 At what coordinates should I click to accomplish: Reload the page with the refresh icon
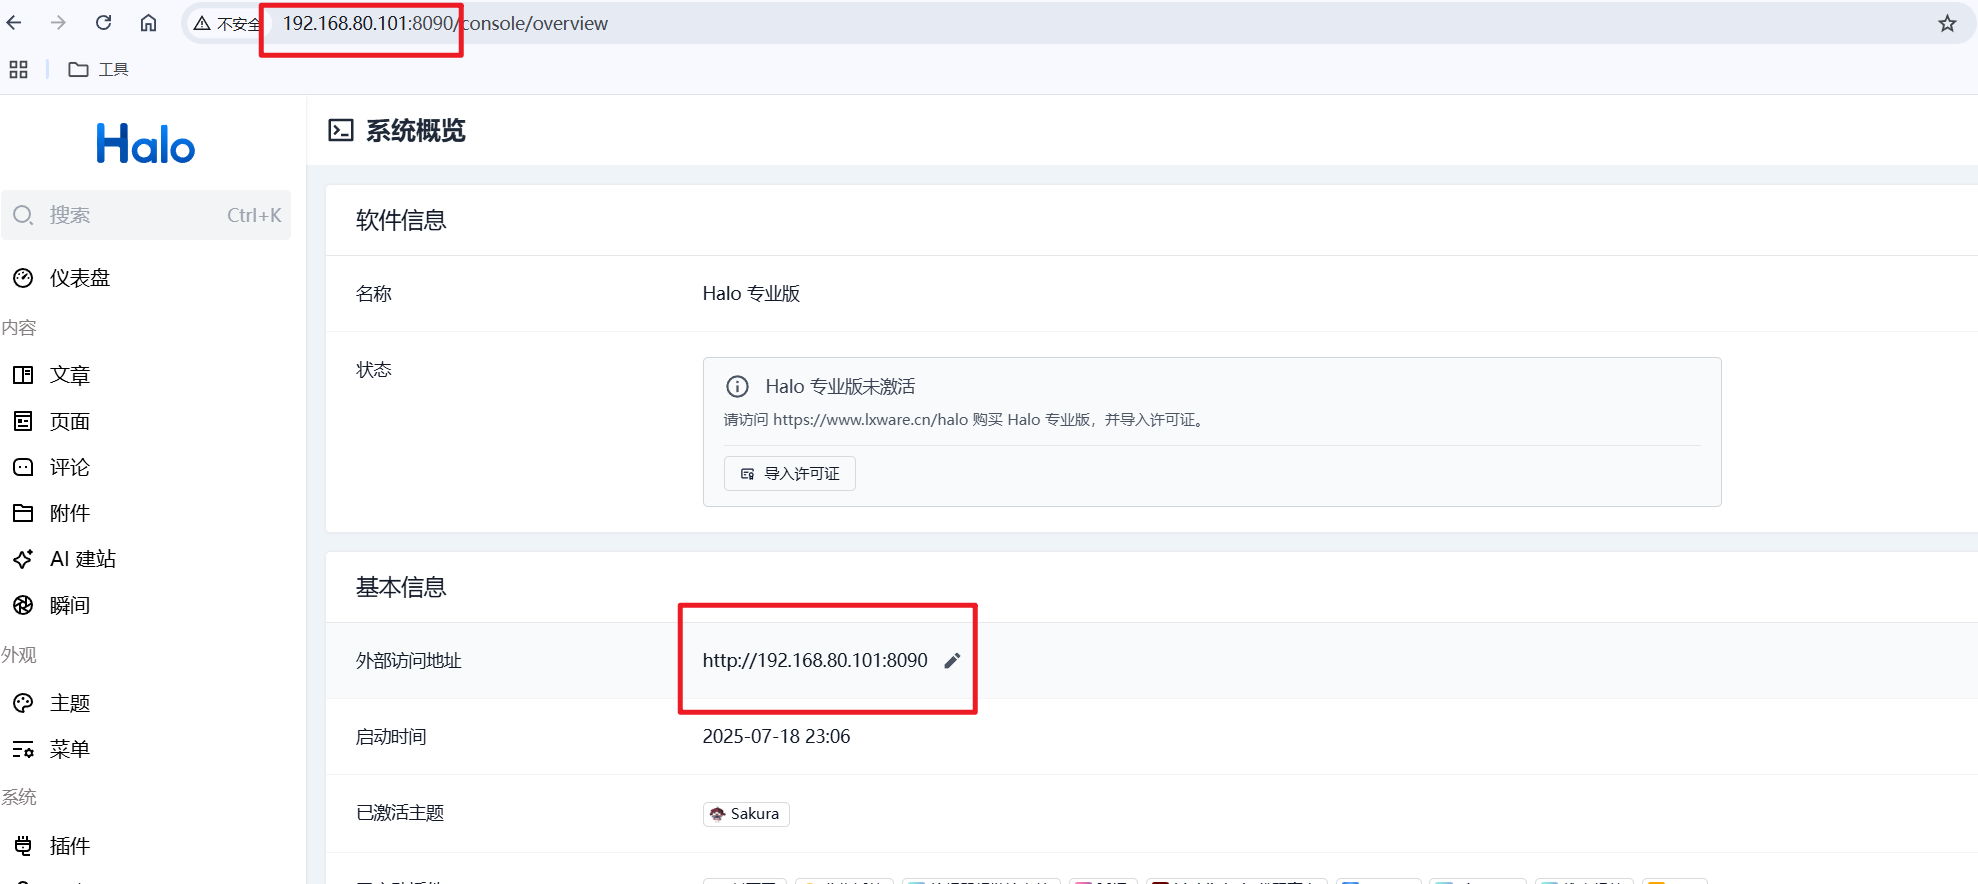coord(103,23)
